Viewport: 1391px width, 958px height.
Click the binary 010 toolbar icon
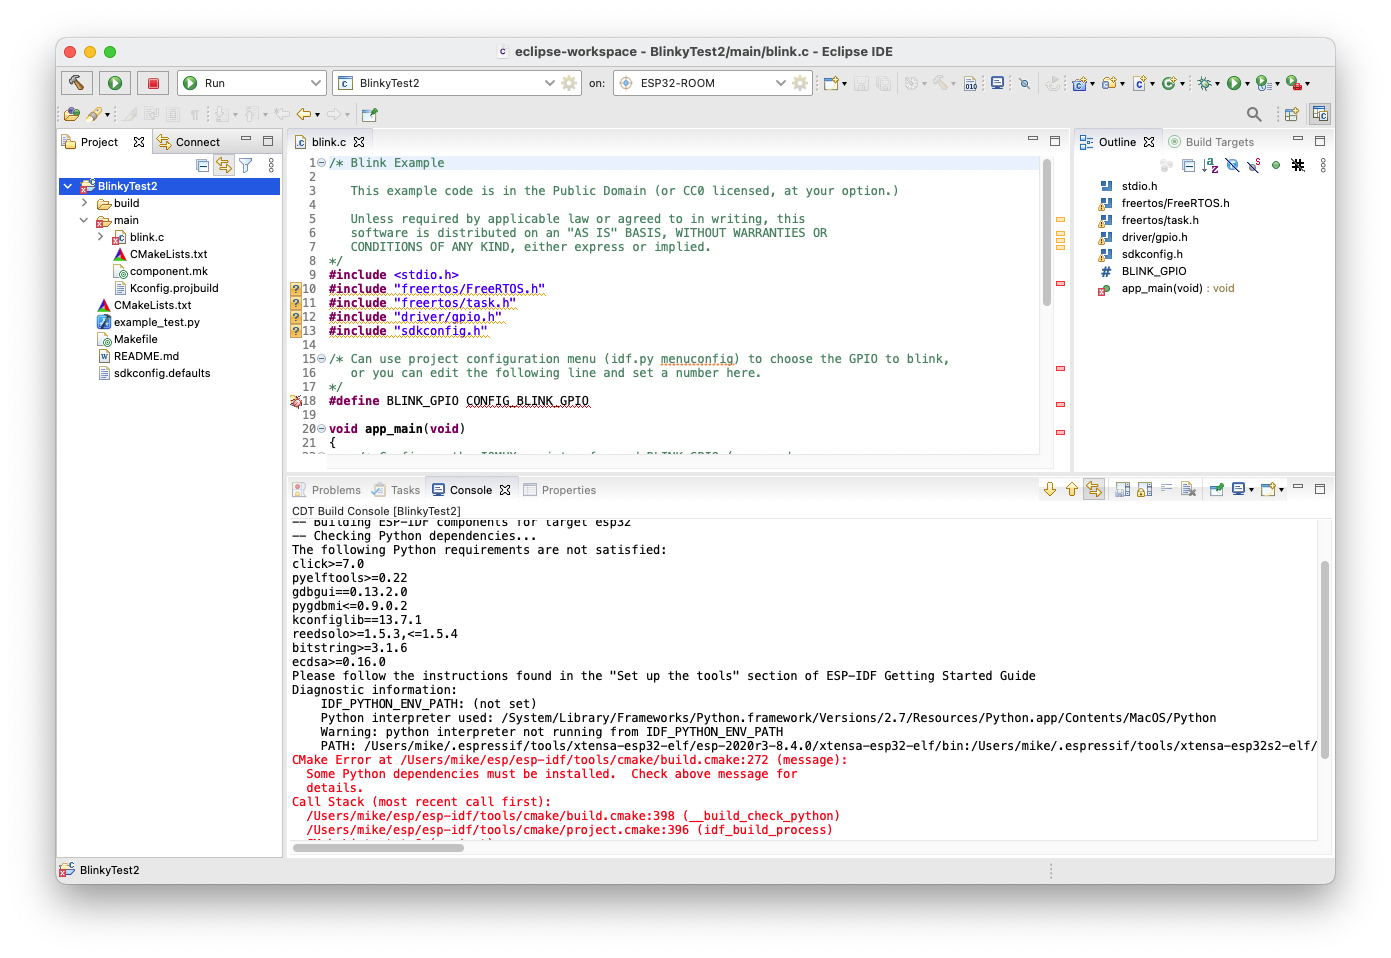click(x=970, y=84)
